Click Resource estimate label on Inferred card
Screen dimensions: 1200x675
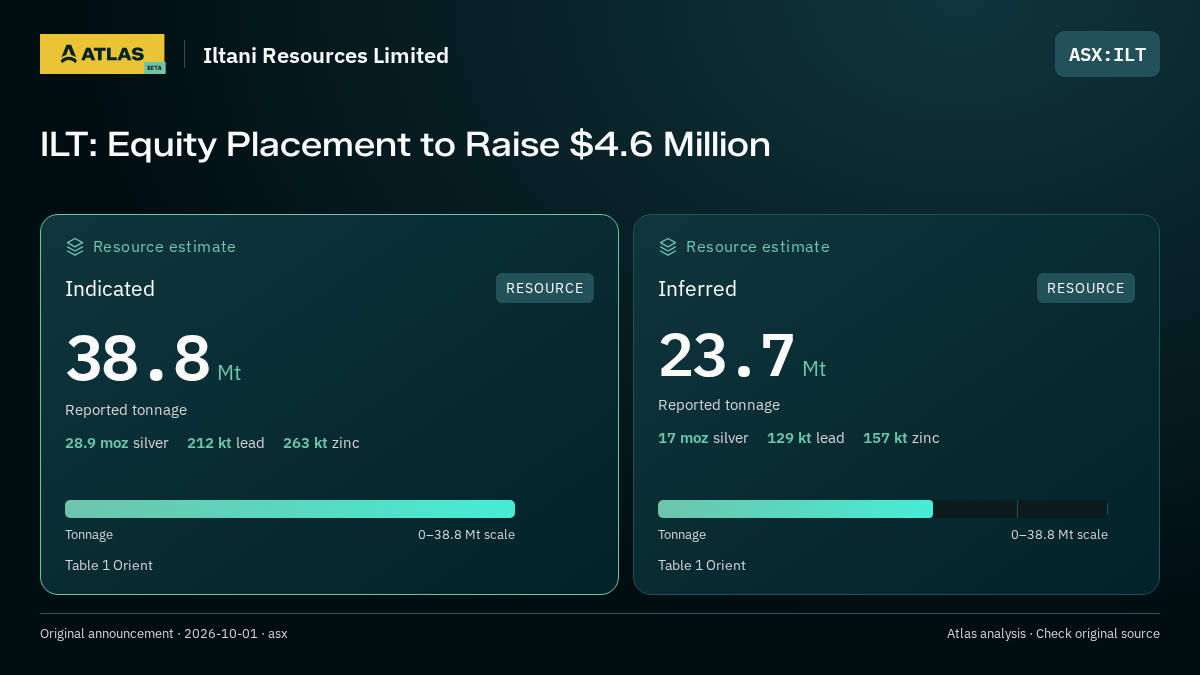click(757, 247)
